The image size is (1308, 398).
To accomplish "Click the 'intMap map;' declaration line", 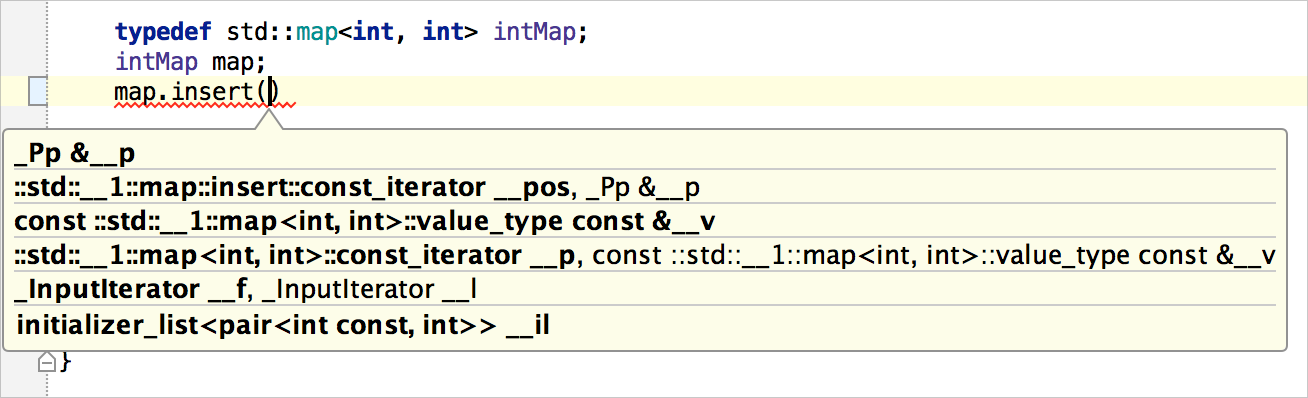I will tap(190, 62).
